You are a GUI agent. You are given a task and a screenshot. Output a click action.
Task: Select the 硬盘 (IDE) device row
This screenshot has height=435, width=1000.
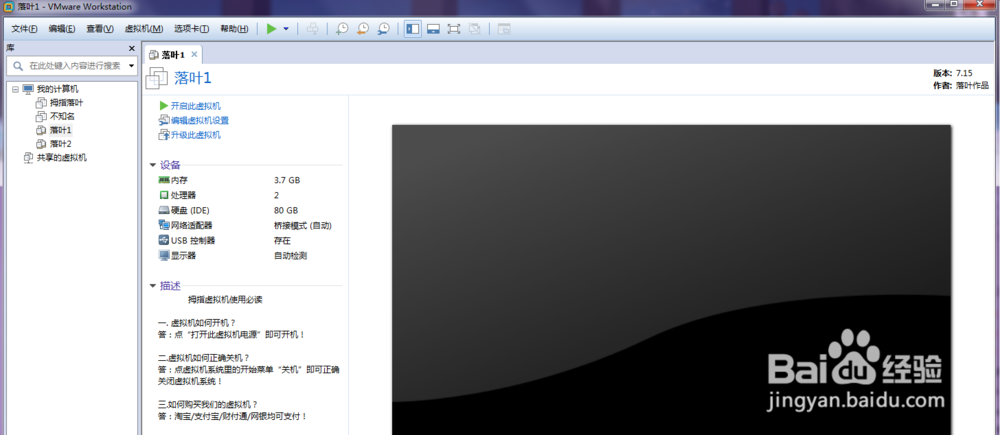(249, 210)
